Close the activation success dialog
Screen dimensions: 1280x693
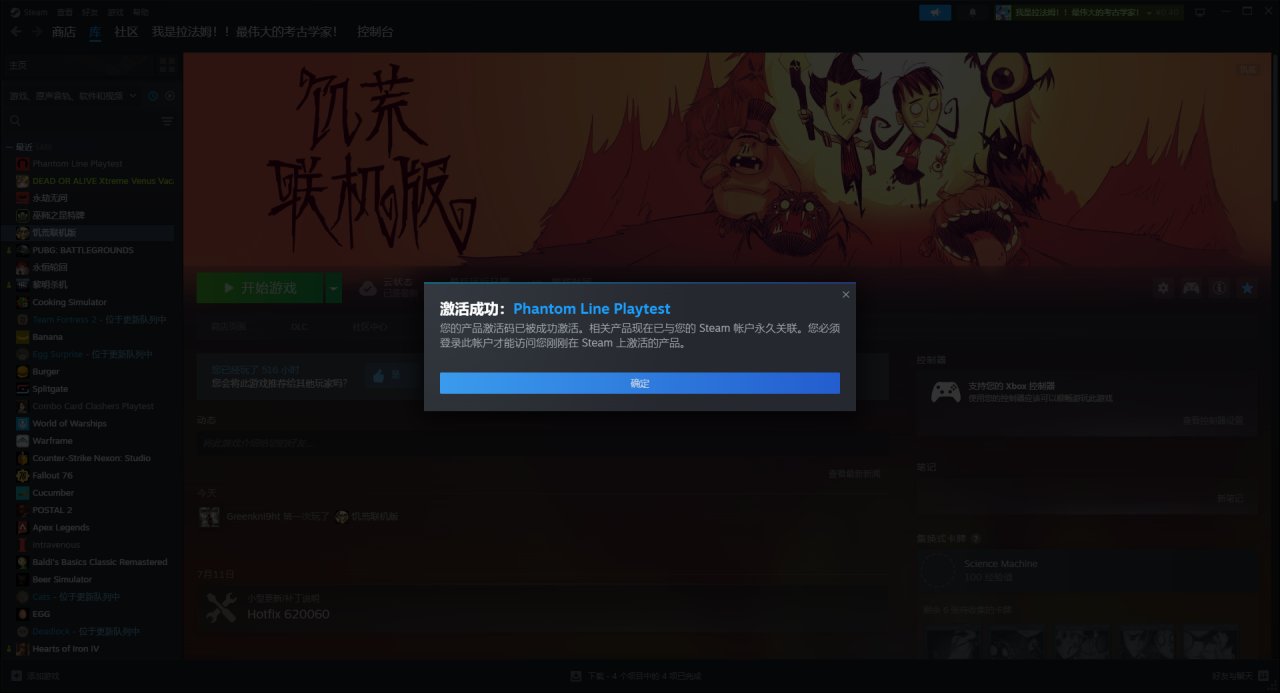[846, 295]
